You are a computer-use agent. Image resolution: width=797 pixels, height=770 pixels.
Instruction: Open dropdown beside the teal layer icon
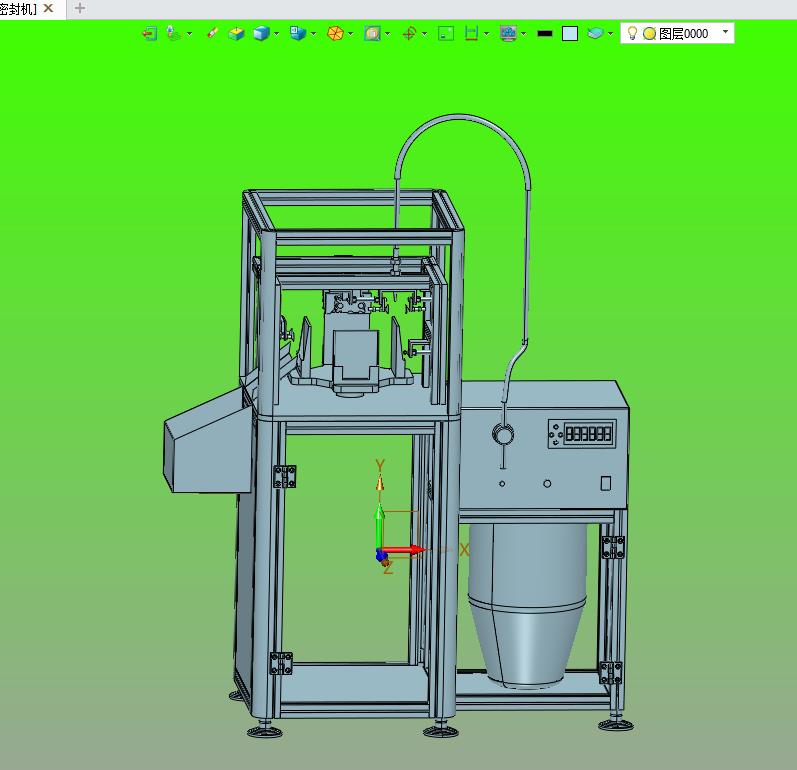pos(610,34)
